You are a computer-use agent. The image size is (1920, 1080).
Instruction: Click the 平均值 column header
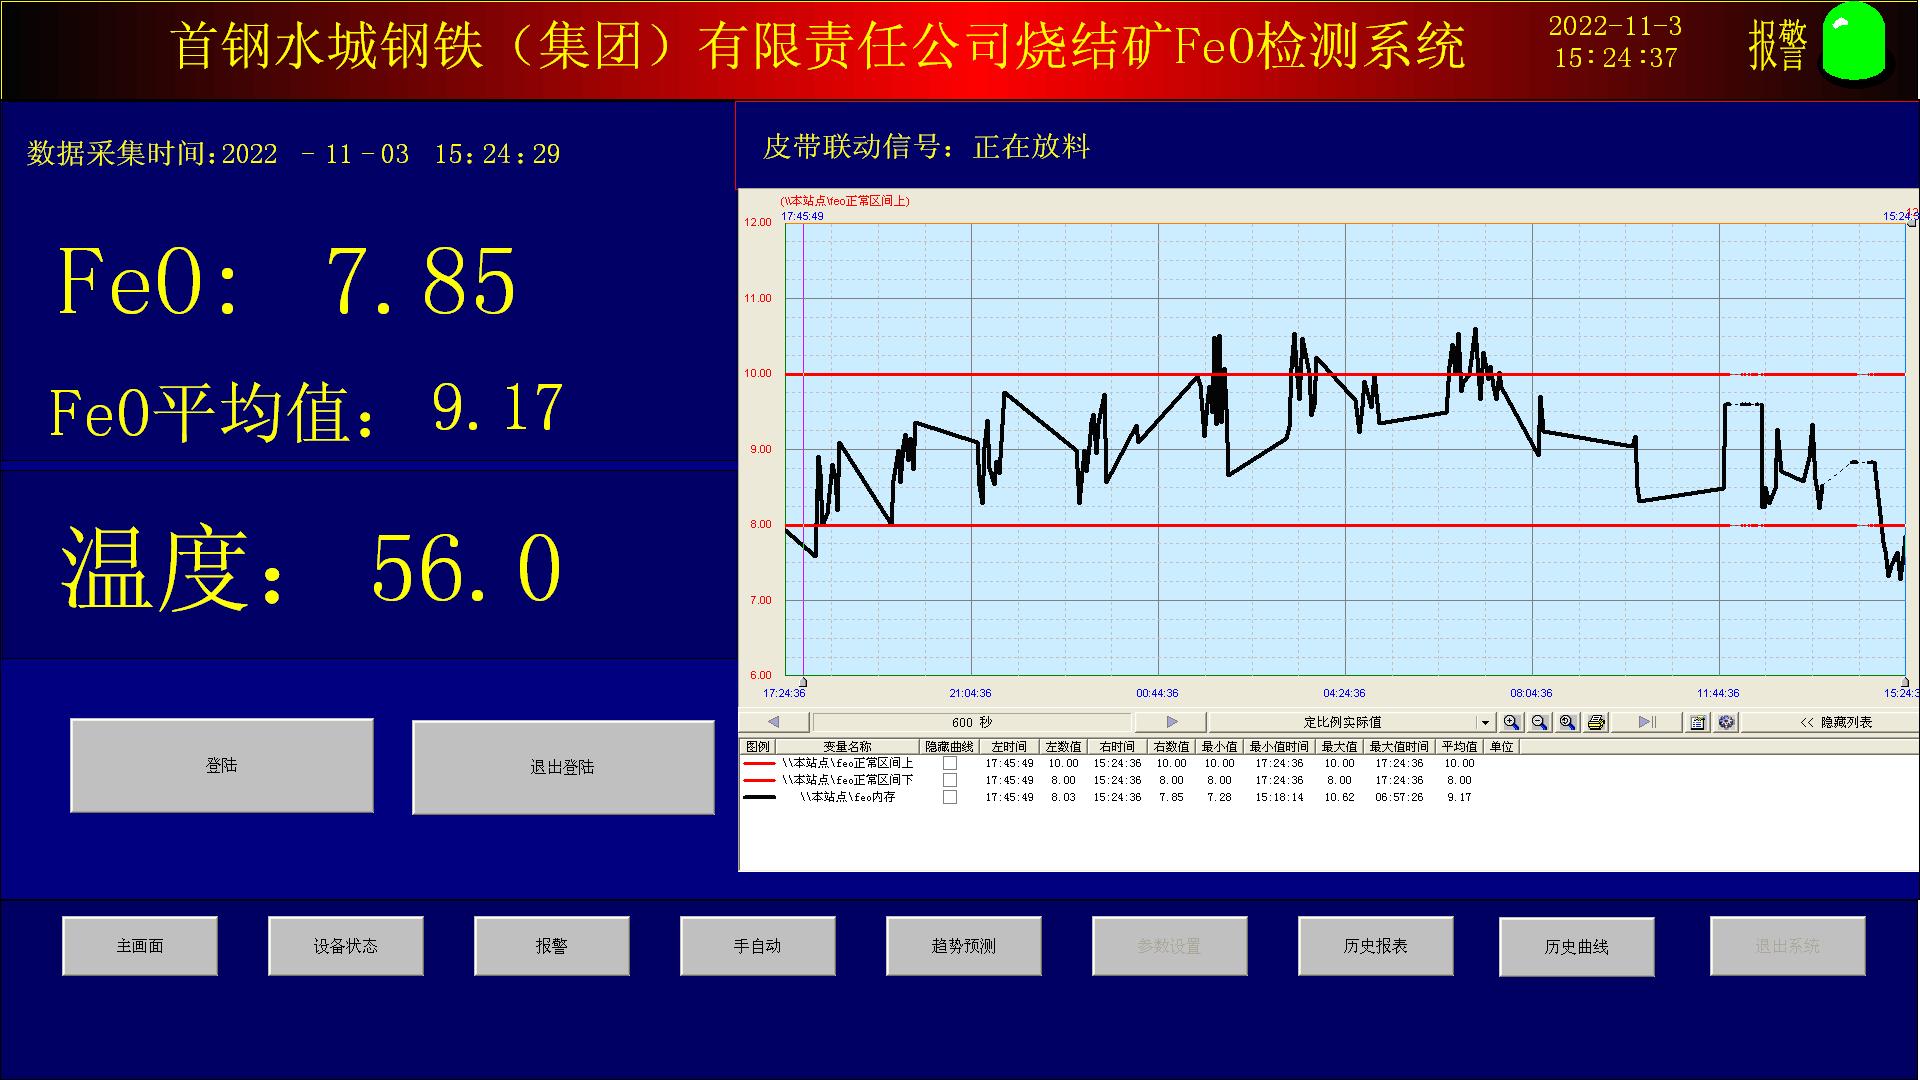point(1460,747)
